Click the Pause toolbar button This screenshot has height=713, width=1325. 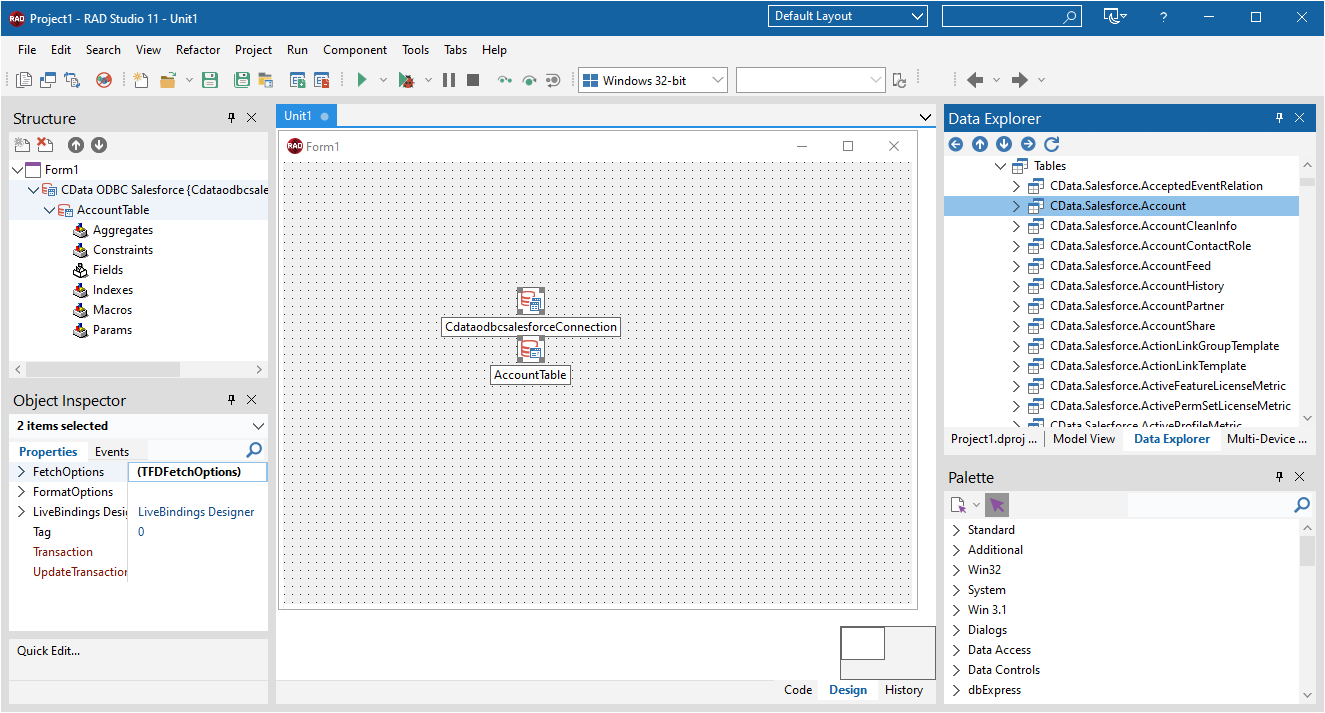[x=449, y=80]
